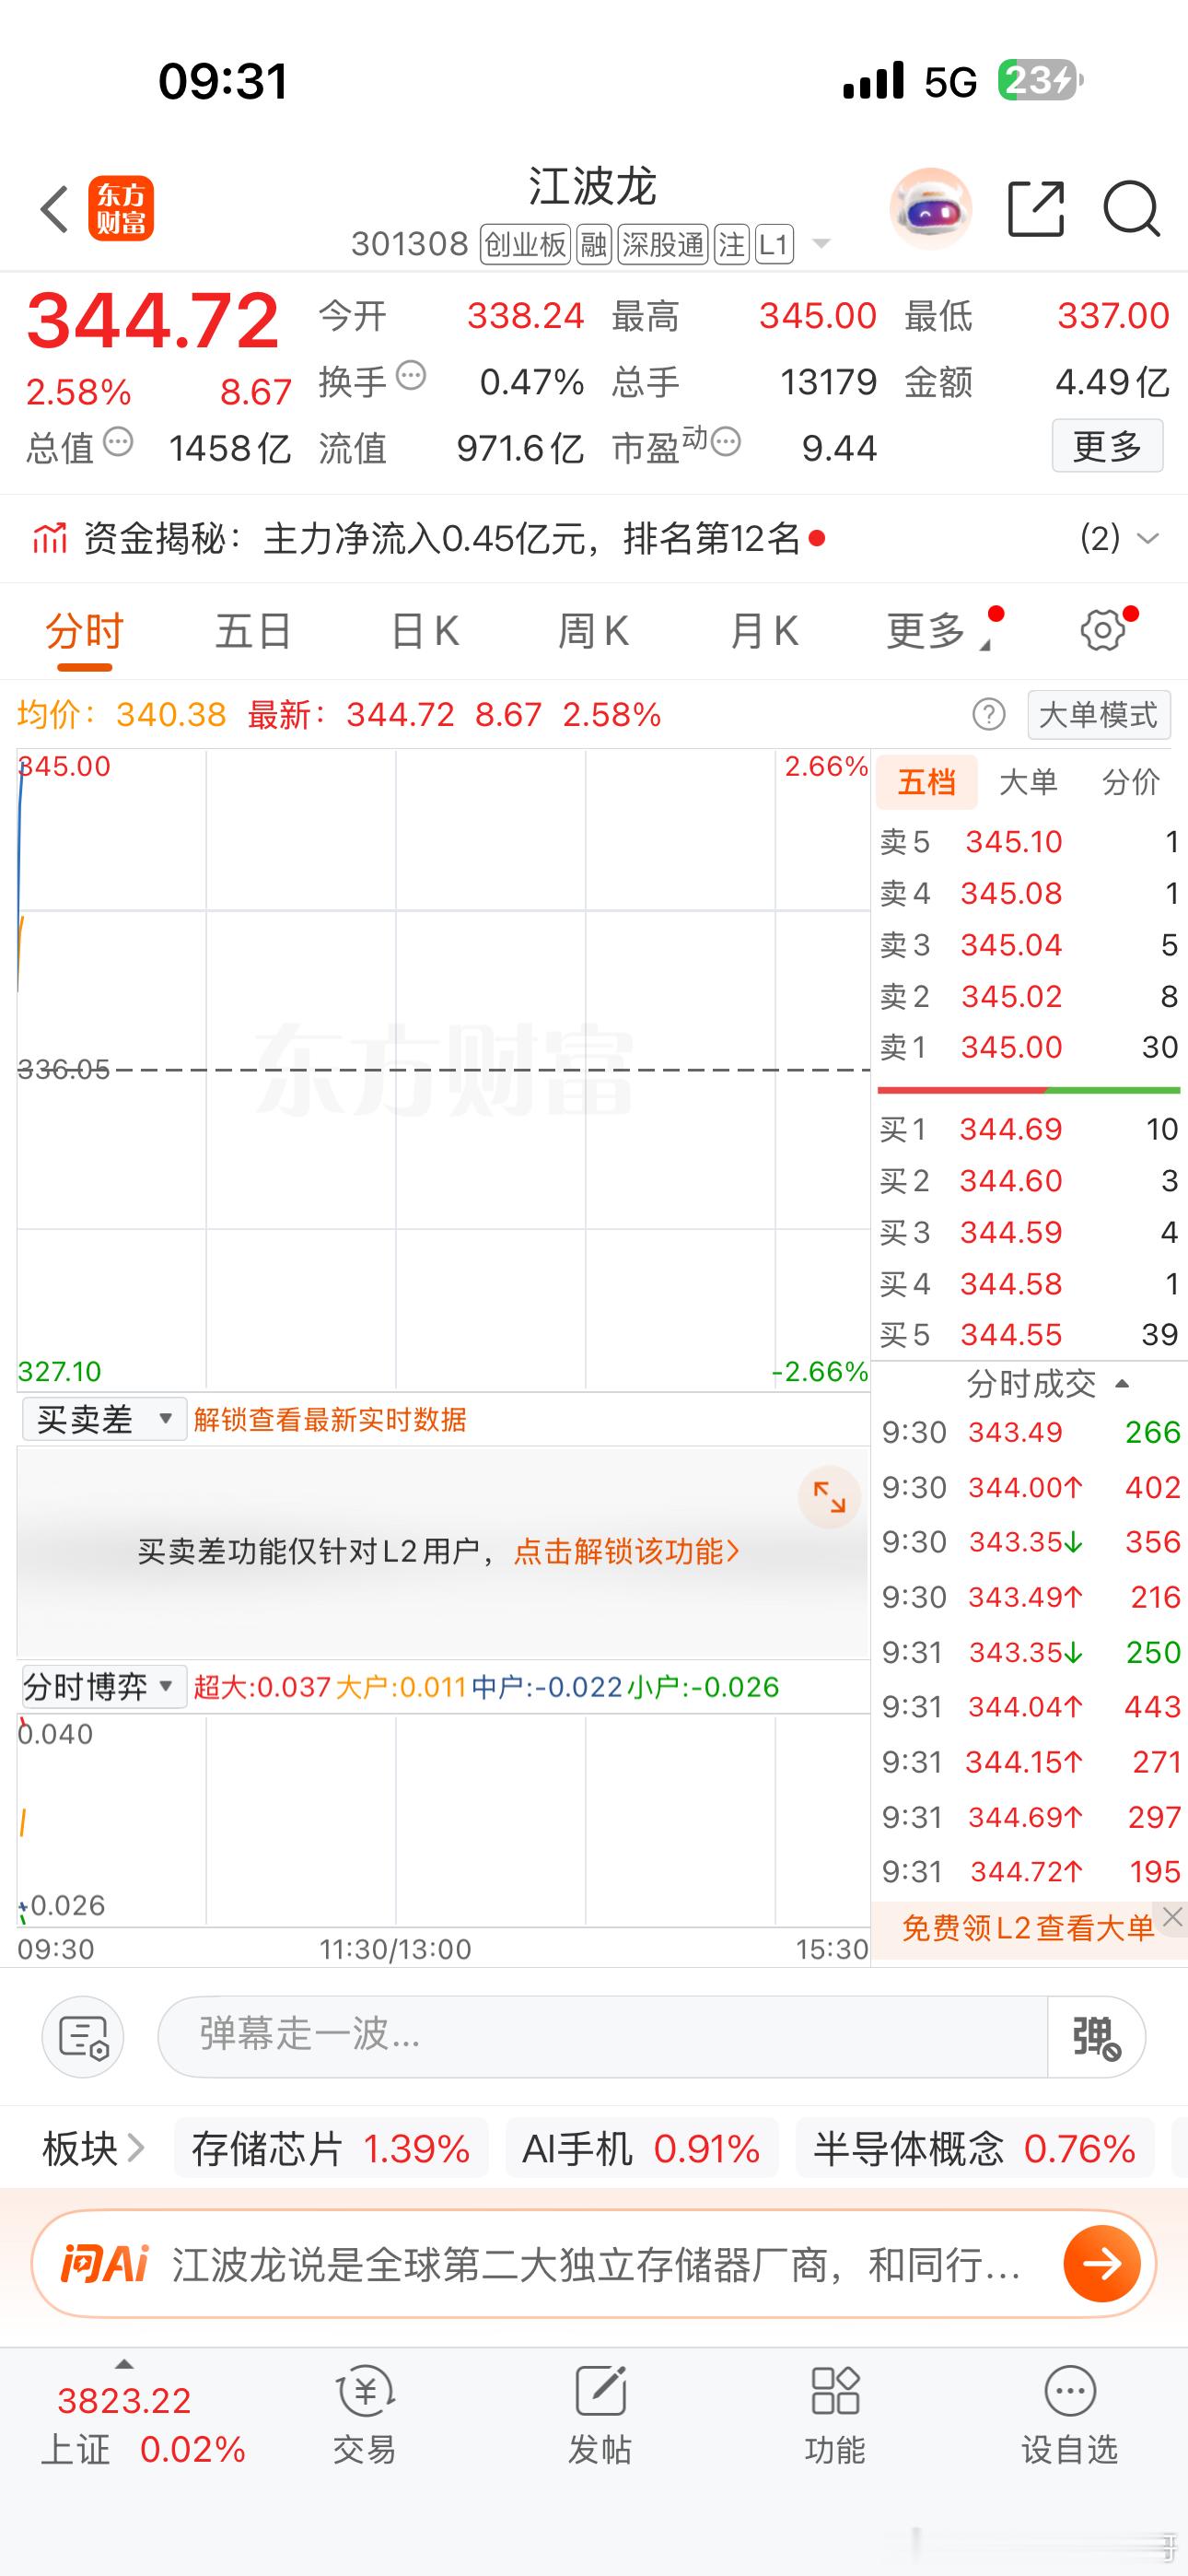The width and height of the screenshot is (1188, 2576).
Task: Tap 免费领L2查看大单 banner
Action: click(x=1028, y=1928)
